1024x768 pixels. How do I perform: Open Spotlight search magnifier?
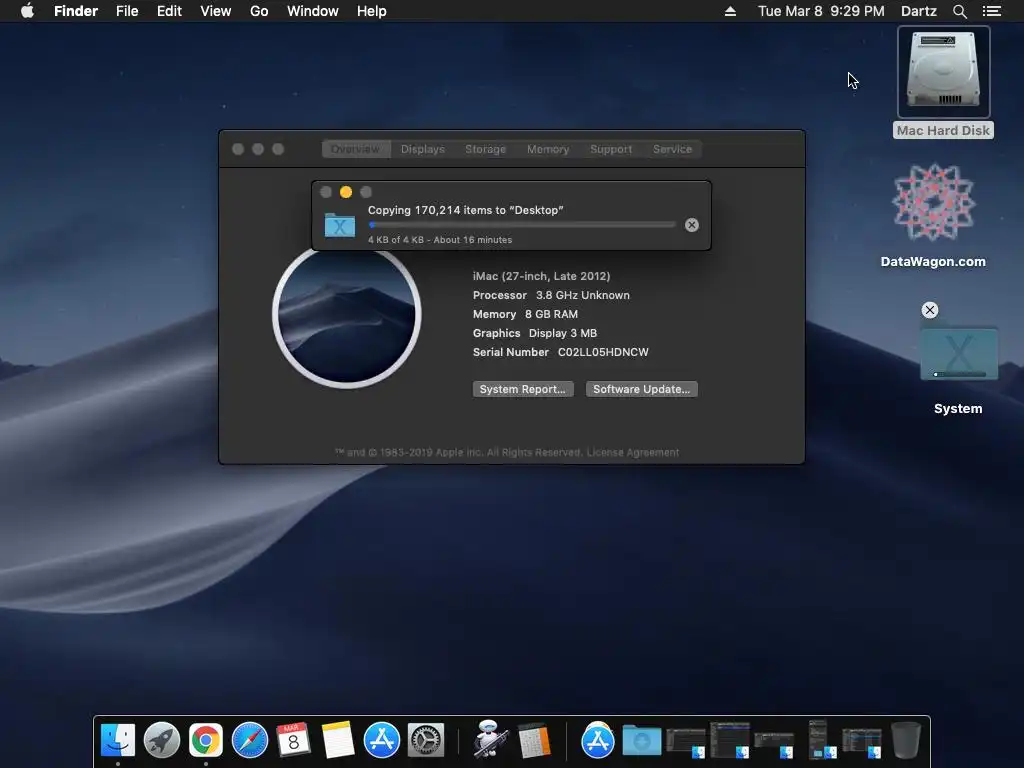[959, 11]
